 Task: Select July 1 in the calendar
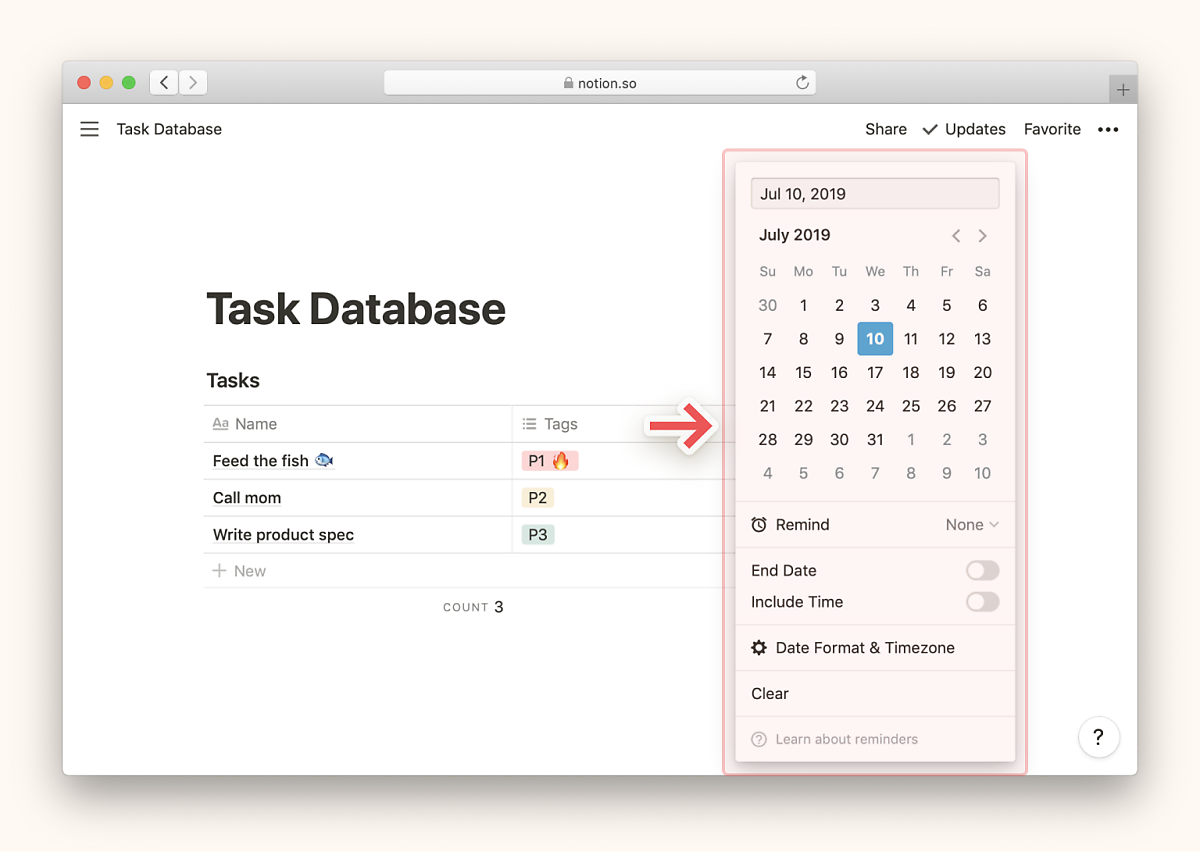coord(803,306)
